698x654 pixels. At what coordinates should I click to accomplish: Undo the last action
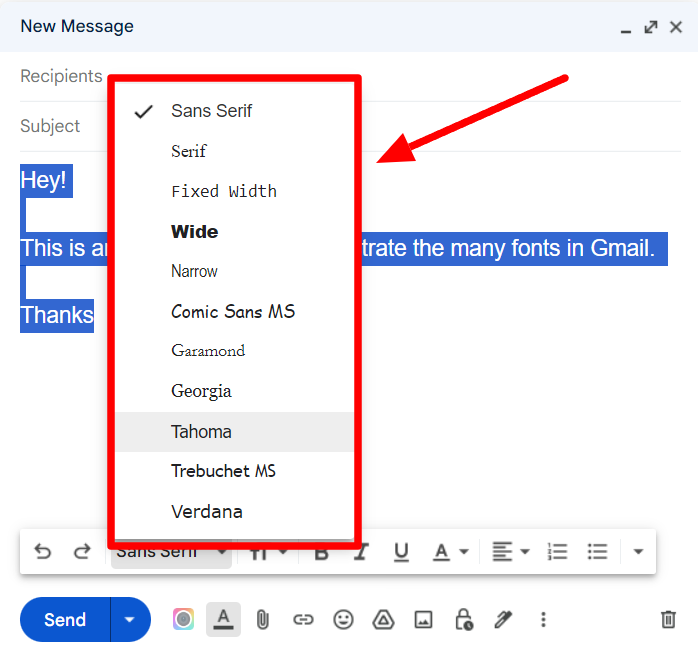43,552
